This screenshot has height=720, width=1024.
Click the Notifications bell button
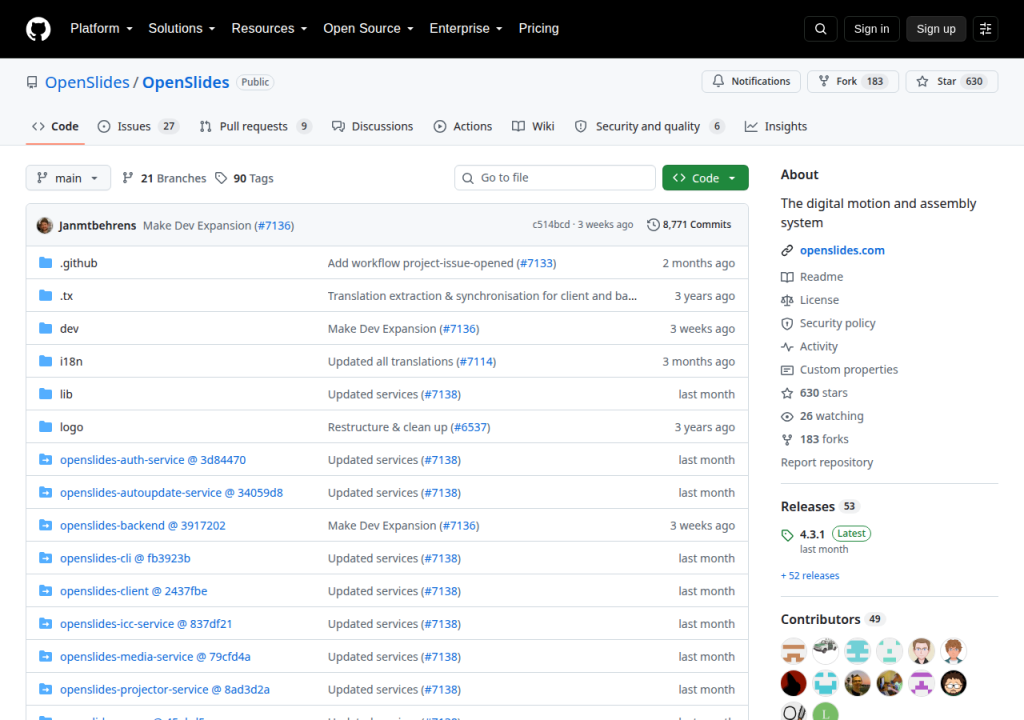click(751, 81)
